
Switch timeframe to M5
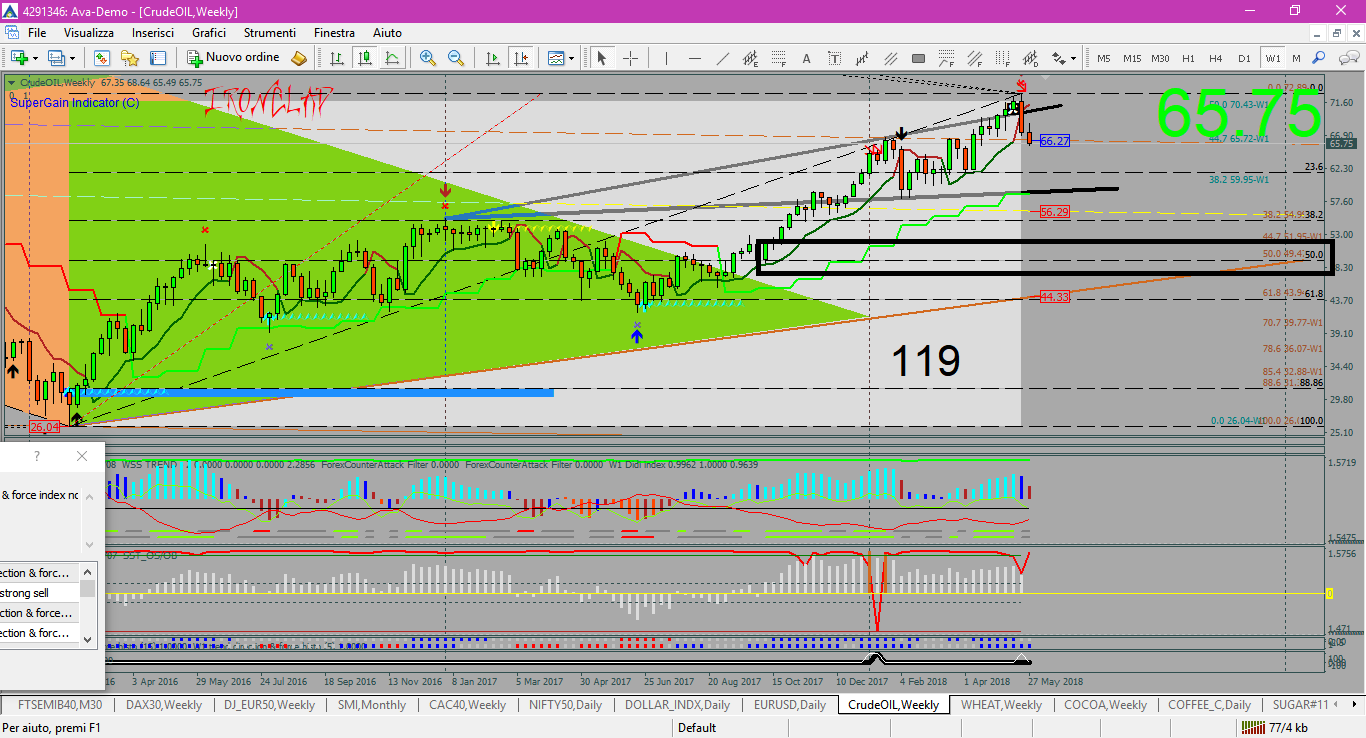pyautogui.click(x=1103, y=58)
